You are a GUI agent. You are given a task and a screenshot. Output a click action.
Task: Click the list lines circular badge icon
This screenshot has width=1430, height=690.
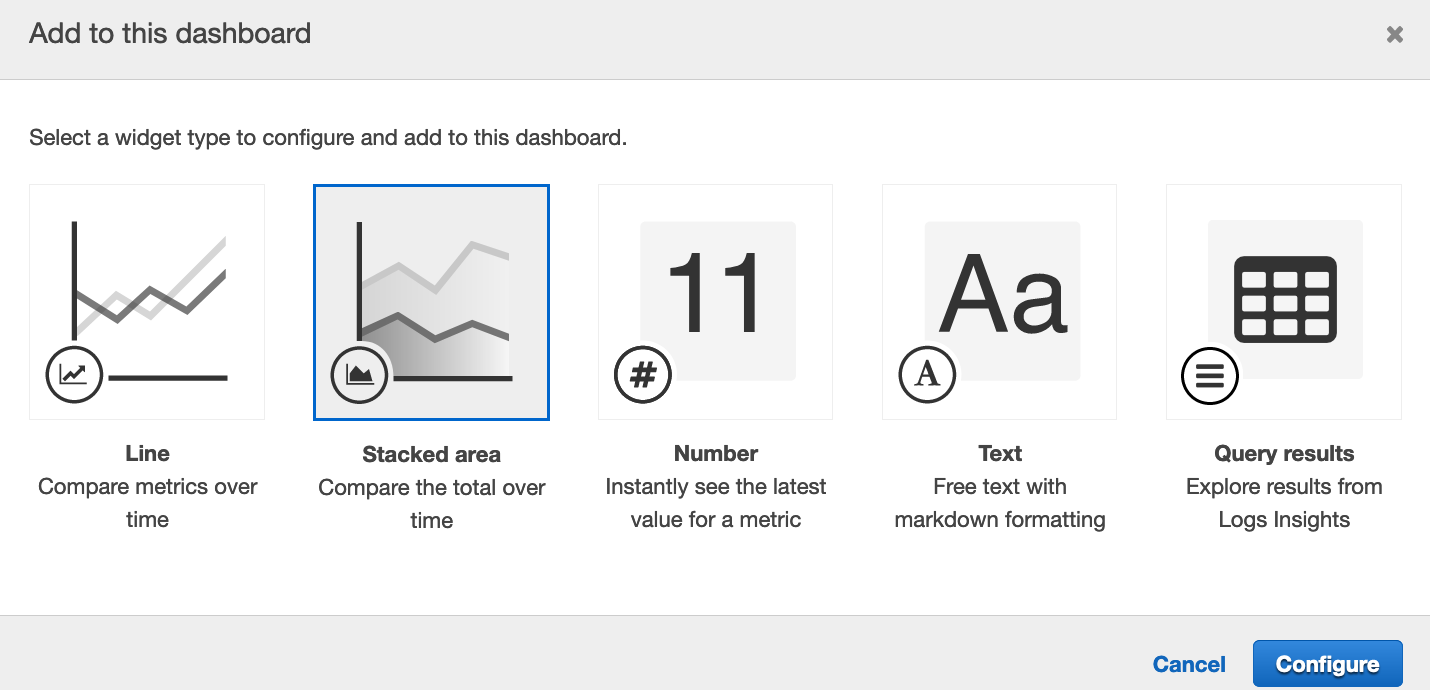[1210, 375]
